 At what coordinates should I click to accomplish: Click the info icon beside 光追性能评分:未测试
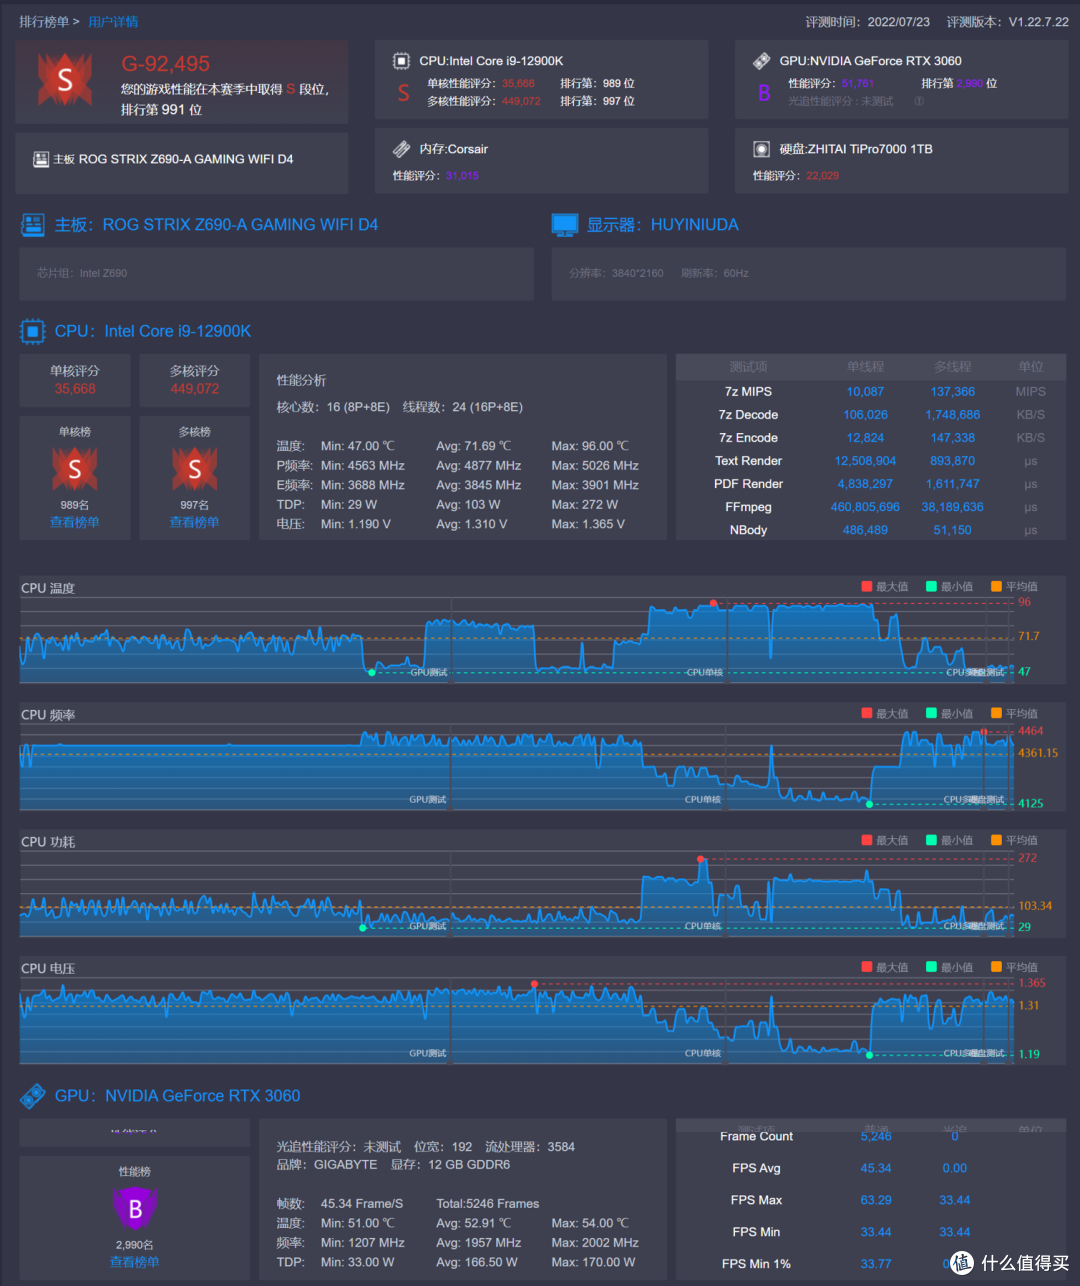919,101
